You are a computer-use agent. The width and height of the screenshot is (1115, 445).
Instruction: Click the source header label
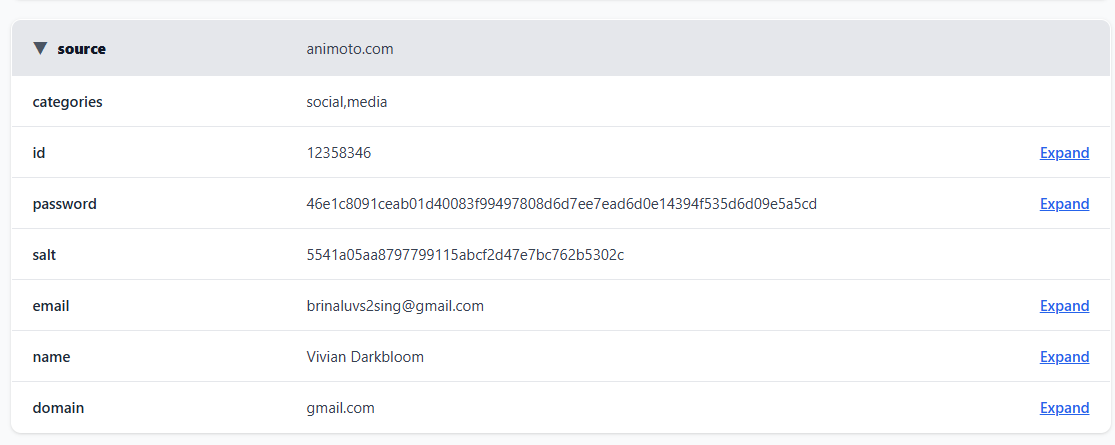coord(81,49)
